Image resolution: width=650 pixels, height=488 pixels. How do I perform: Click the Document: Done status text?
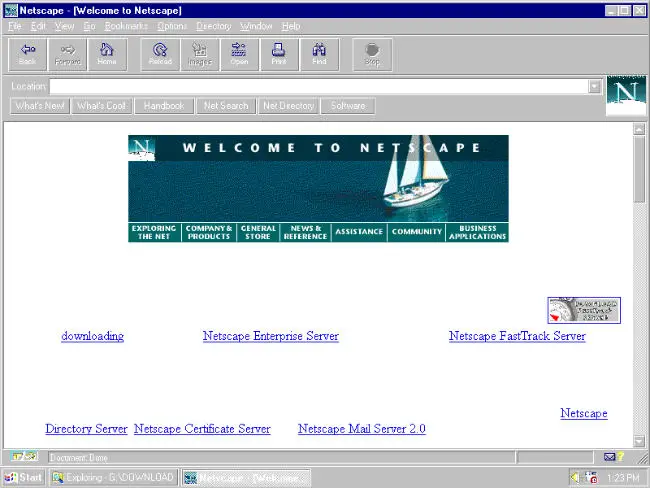79,458
